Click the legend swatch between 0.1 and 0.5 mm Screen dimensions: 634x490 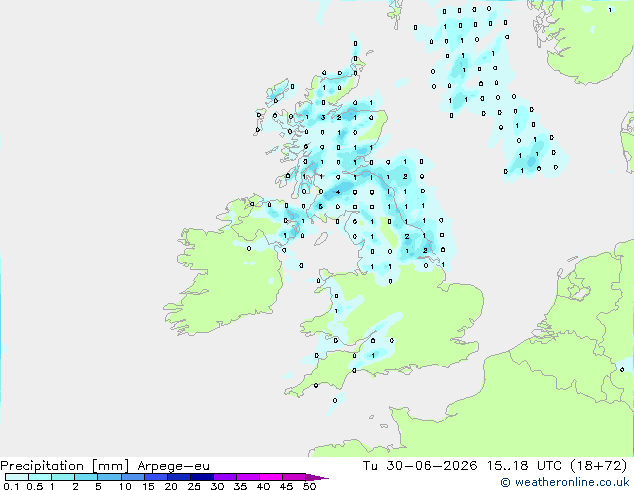click(17, 477)
